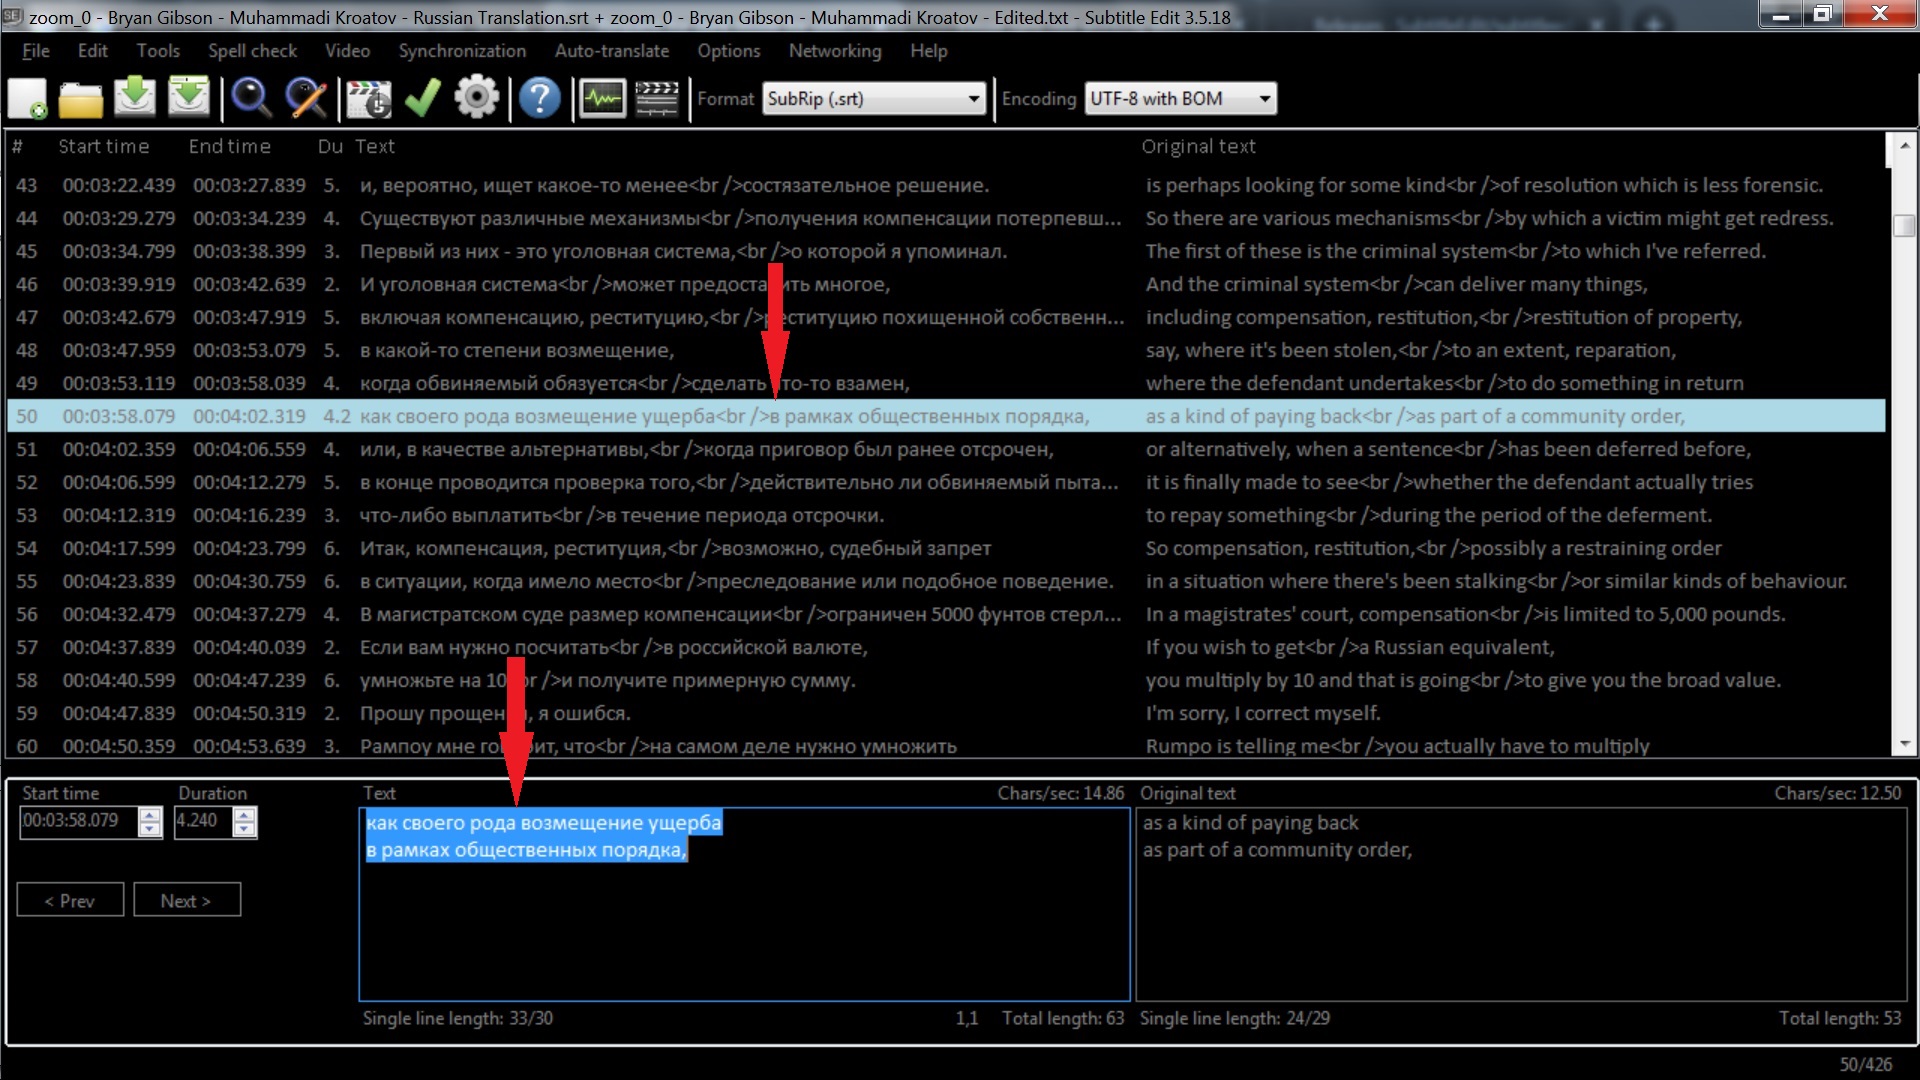Save the subtitle with the first Save icon
Screen dimensions: 1920x1080
pos(135,98)
